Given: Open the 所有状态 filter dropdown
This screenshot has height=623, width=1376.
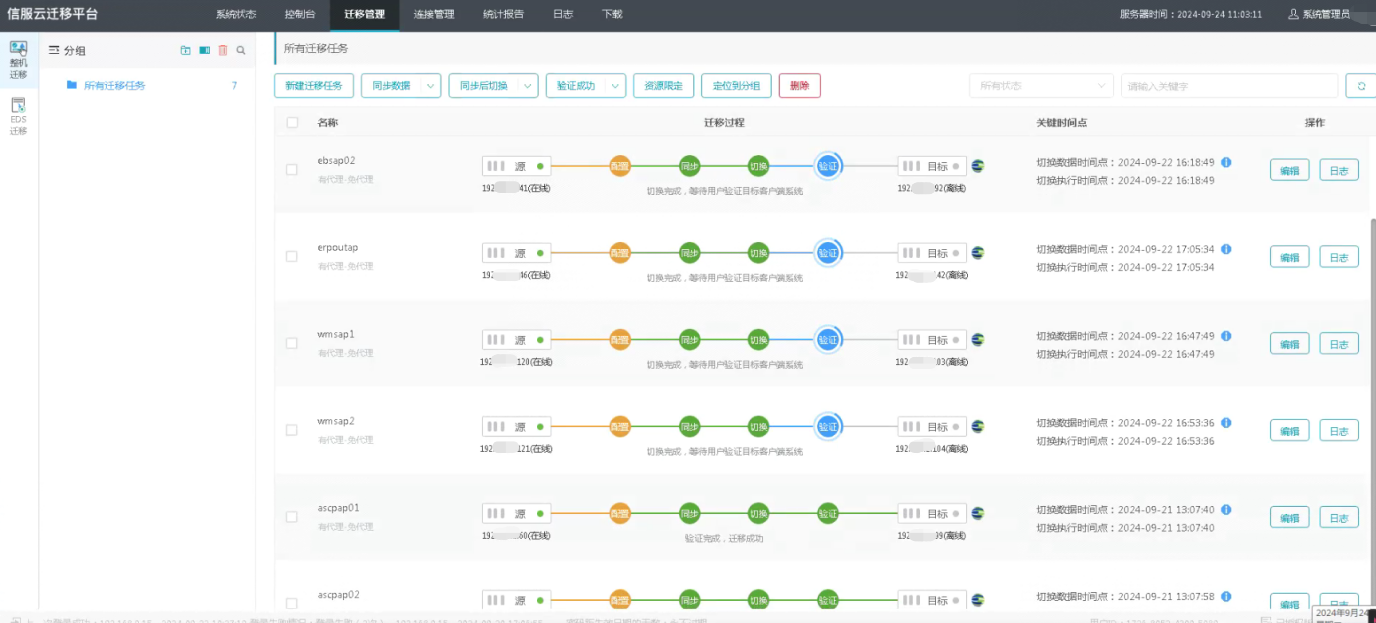Looking at the screenshot, I should click(1040, 86).
